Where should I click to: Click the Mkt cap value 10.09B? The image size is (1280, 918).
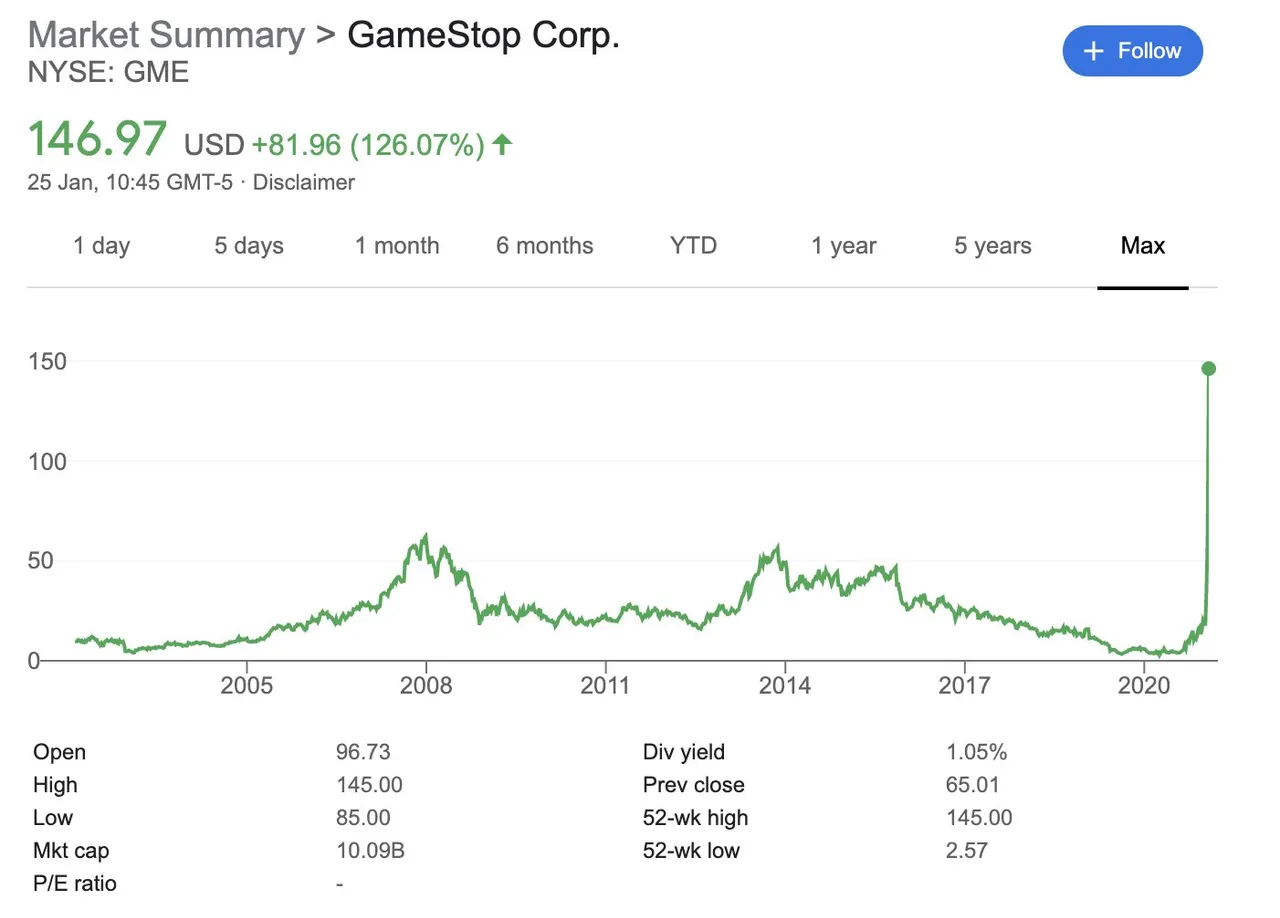(370, 851)
